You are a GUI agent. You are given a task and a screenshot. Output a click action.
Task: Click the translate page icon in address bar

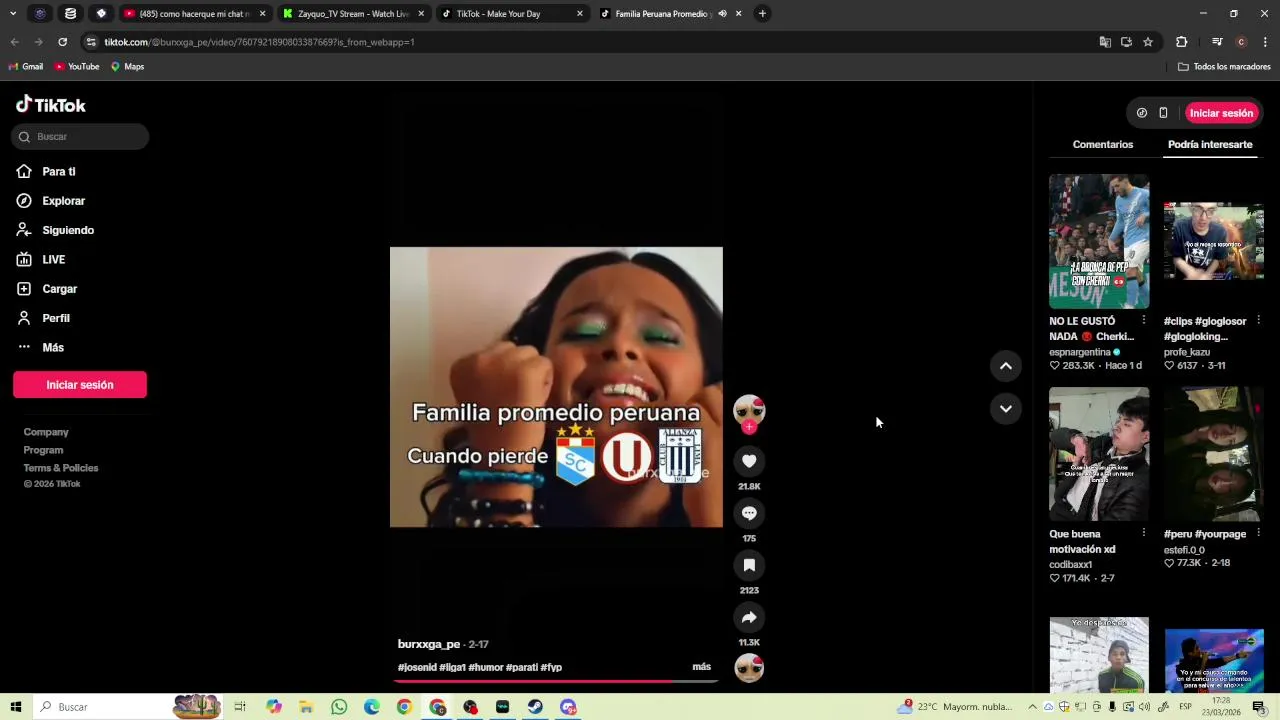pyautogui.click(x=1105, y=42)
